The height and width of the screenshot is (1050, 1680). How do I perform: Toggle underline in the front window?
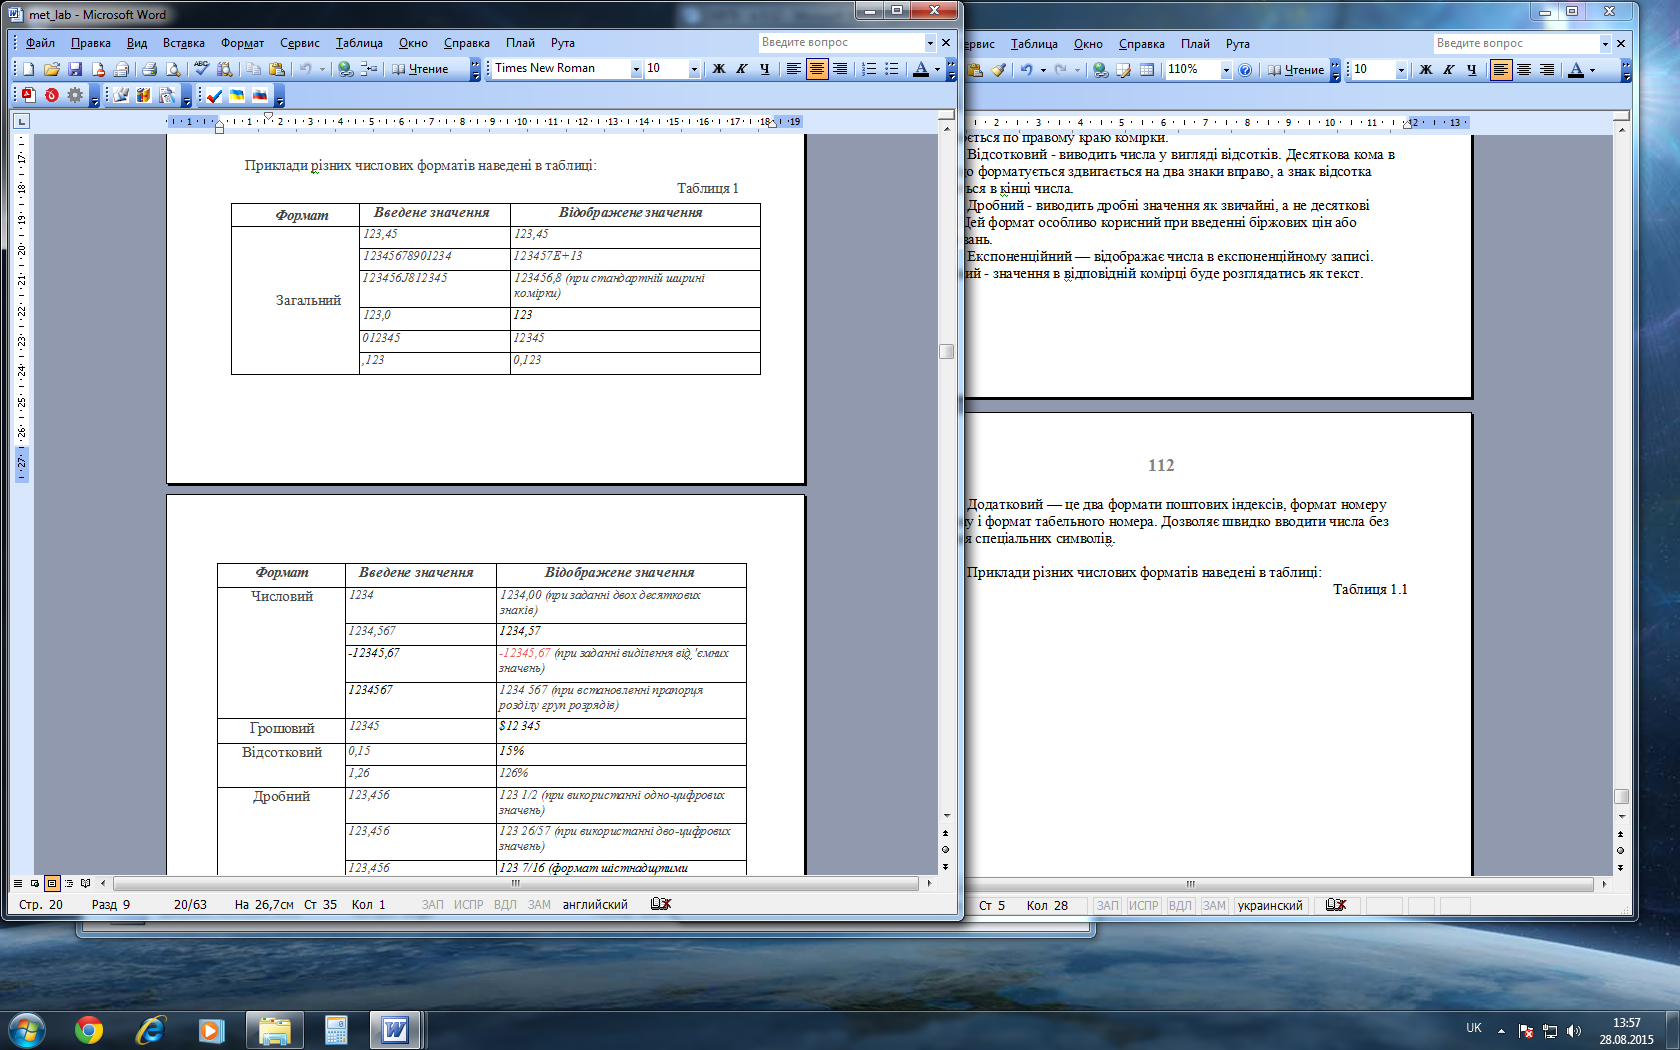(x=764, y=69)
